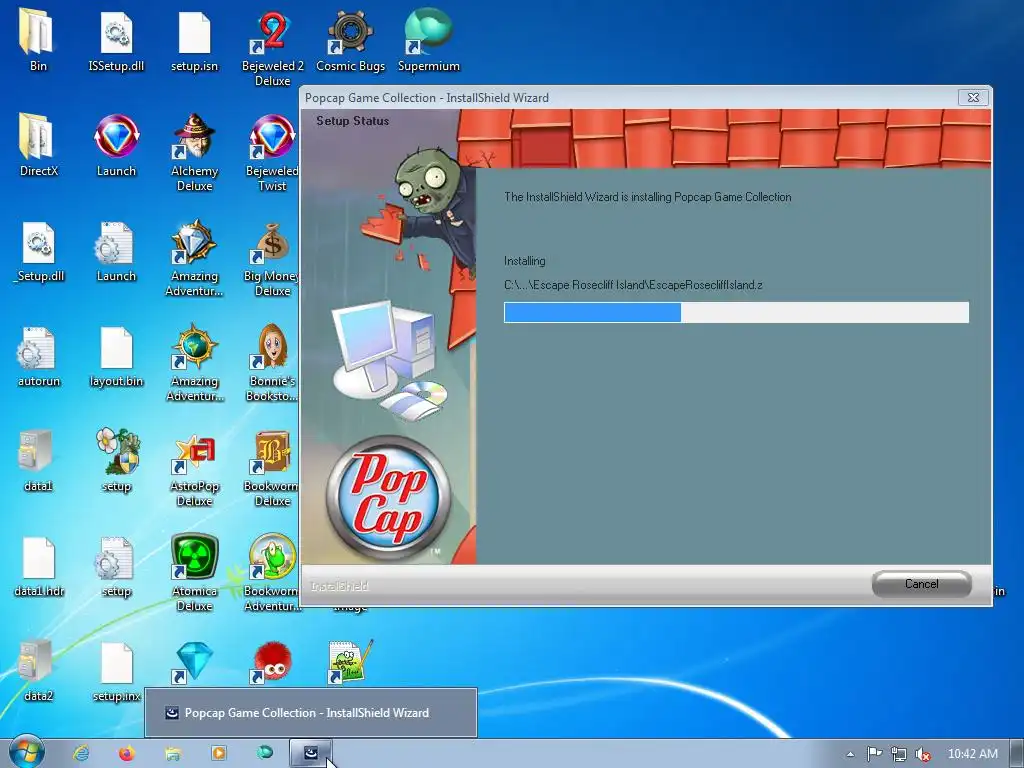
Task: Open the network tray icon
Action: point(899,754)
